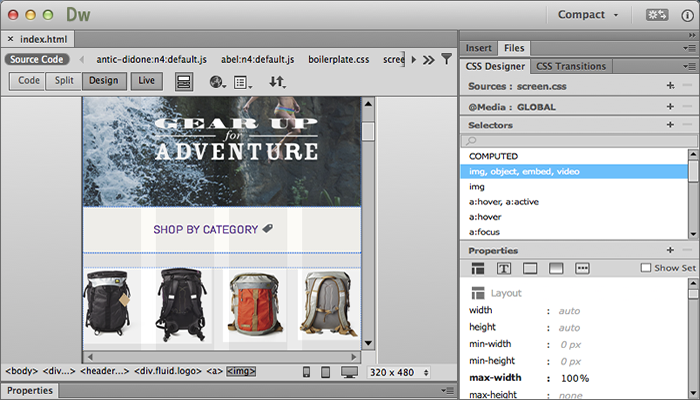Switch to Split view
The height and width of the screenshot is (400, 700).
(64, 81)
